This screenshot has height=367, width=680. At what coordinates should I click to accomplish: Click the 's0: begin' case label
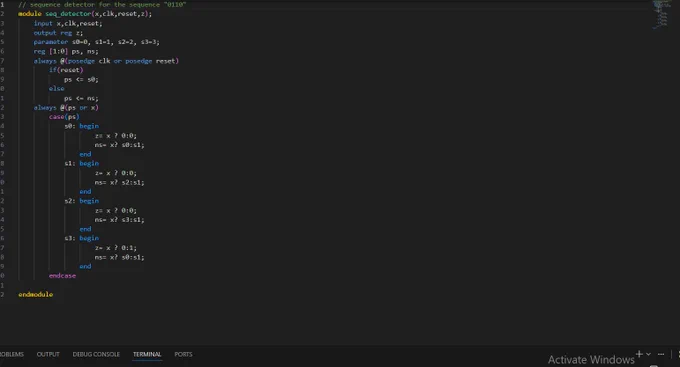tap(82, 126)
